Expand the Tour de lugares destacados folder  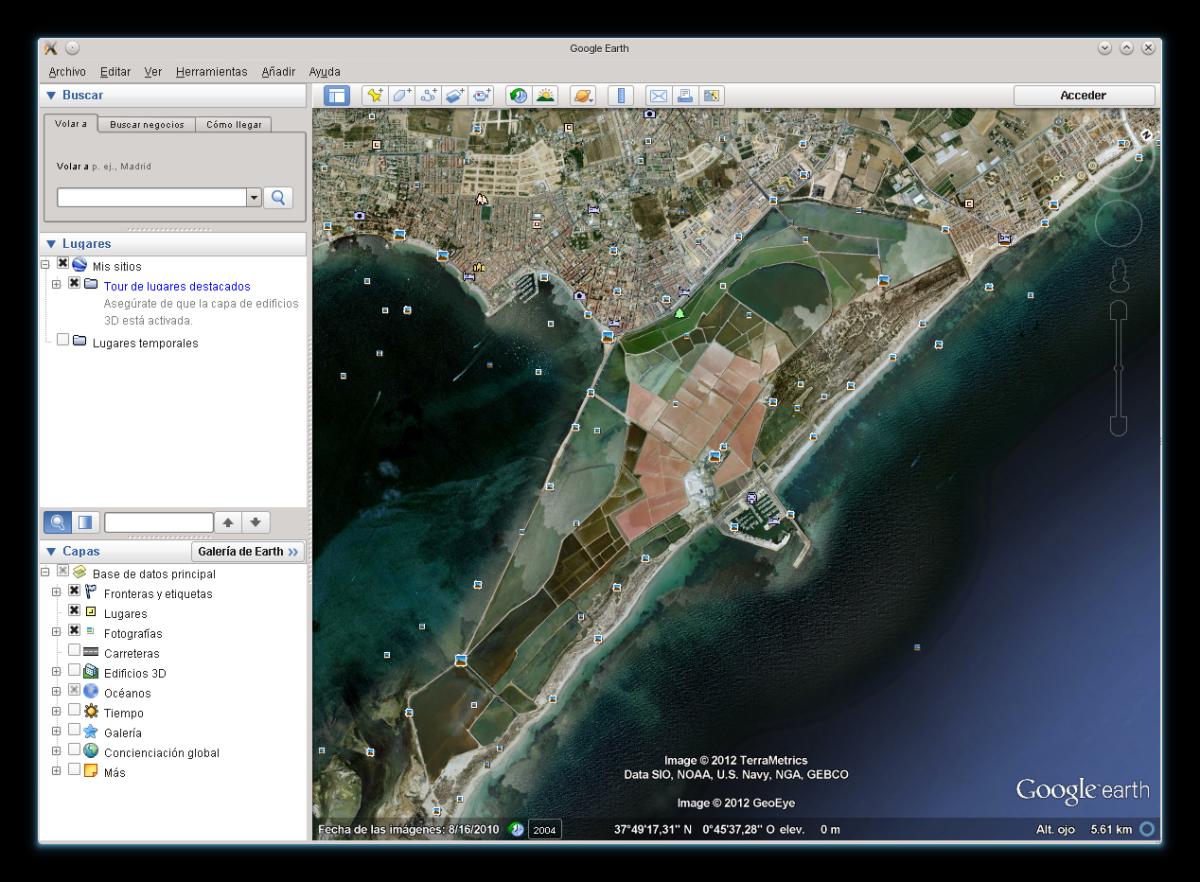coord(56,285)
